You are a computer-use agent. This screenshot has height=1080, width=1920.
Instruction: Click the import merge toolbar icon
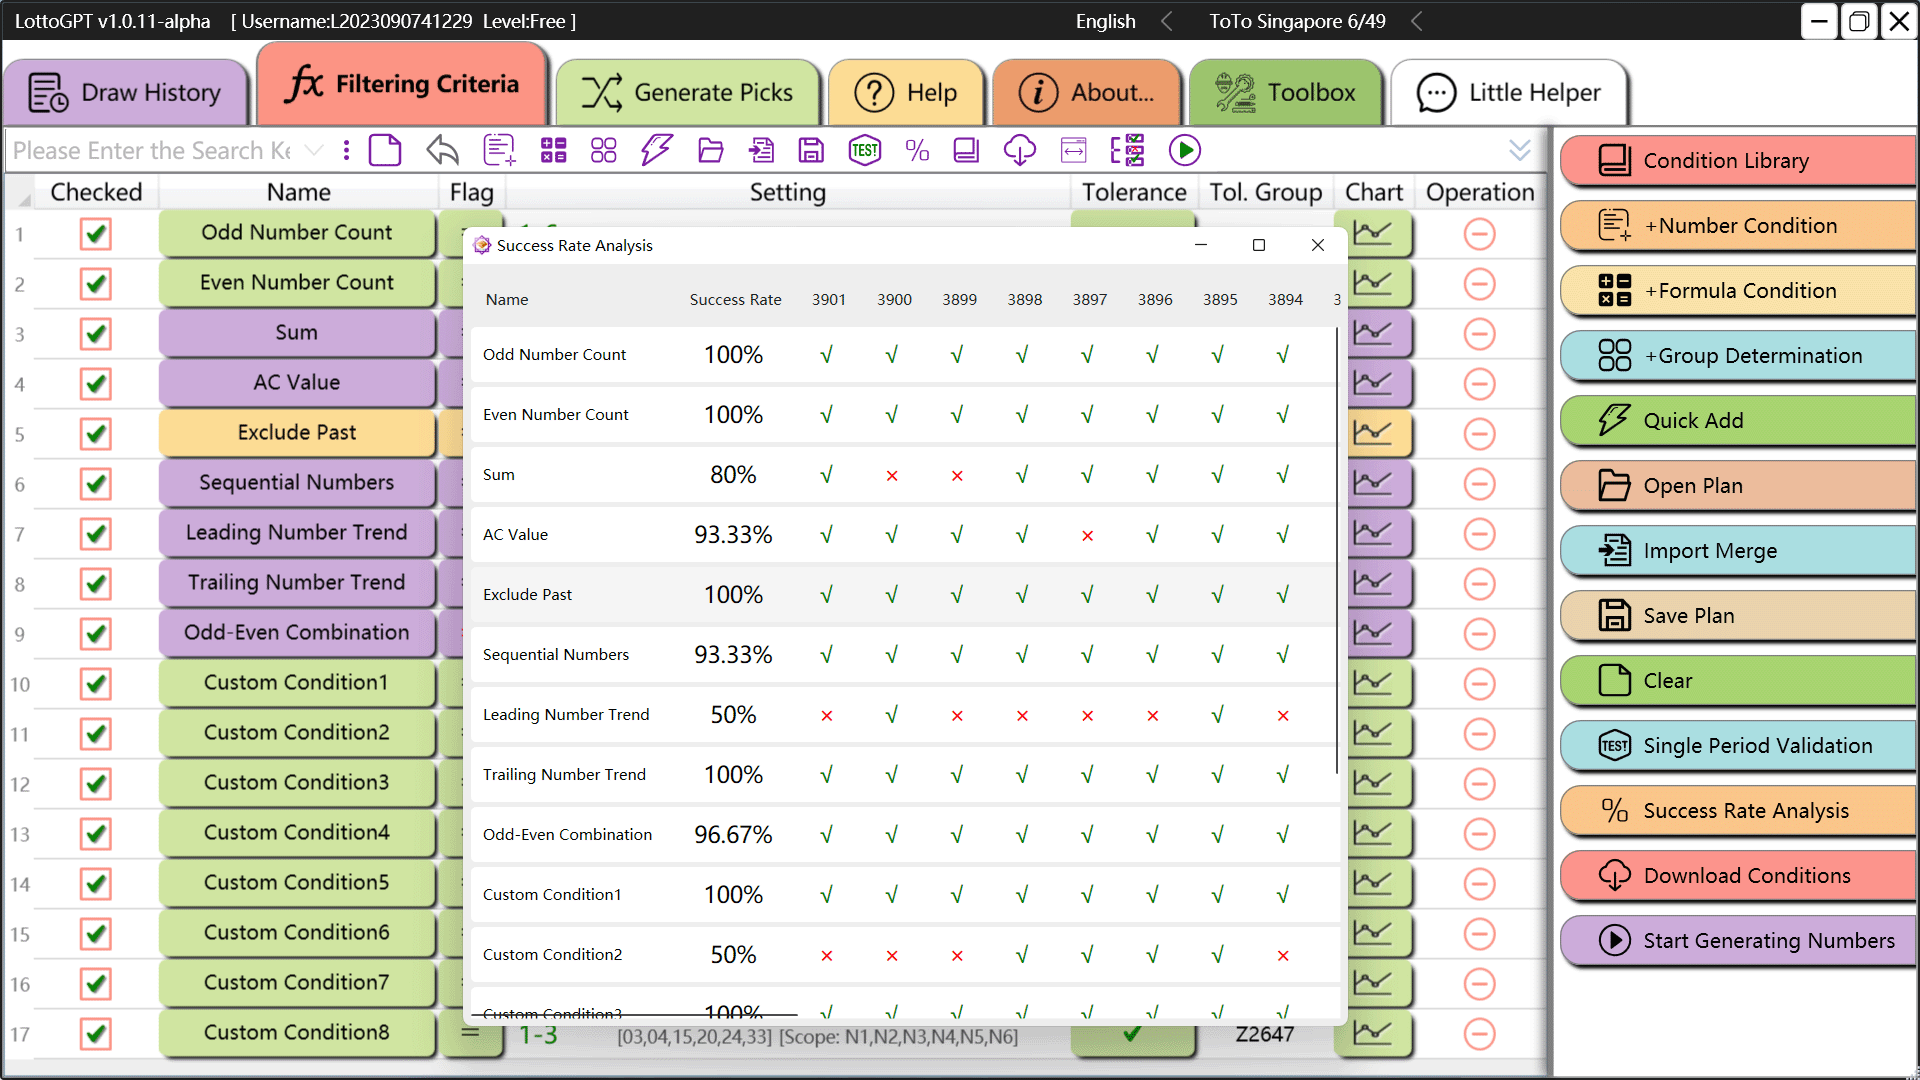pos(761,151)
